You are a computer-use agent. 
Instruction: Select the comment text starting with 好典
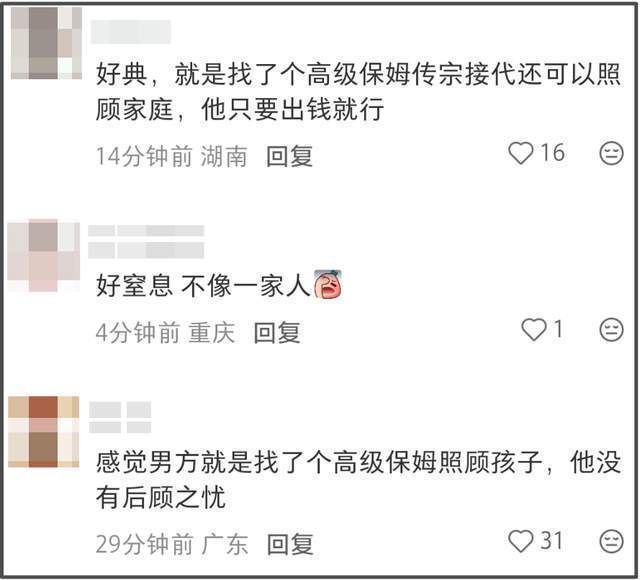358,92
